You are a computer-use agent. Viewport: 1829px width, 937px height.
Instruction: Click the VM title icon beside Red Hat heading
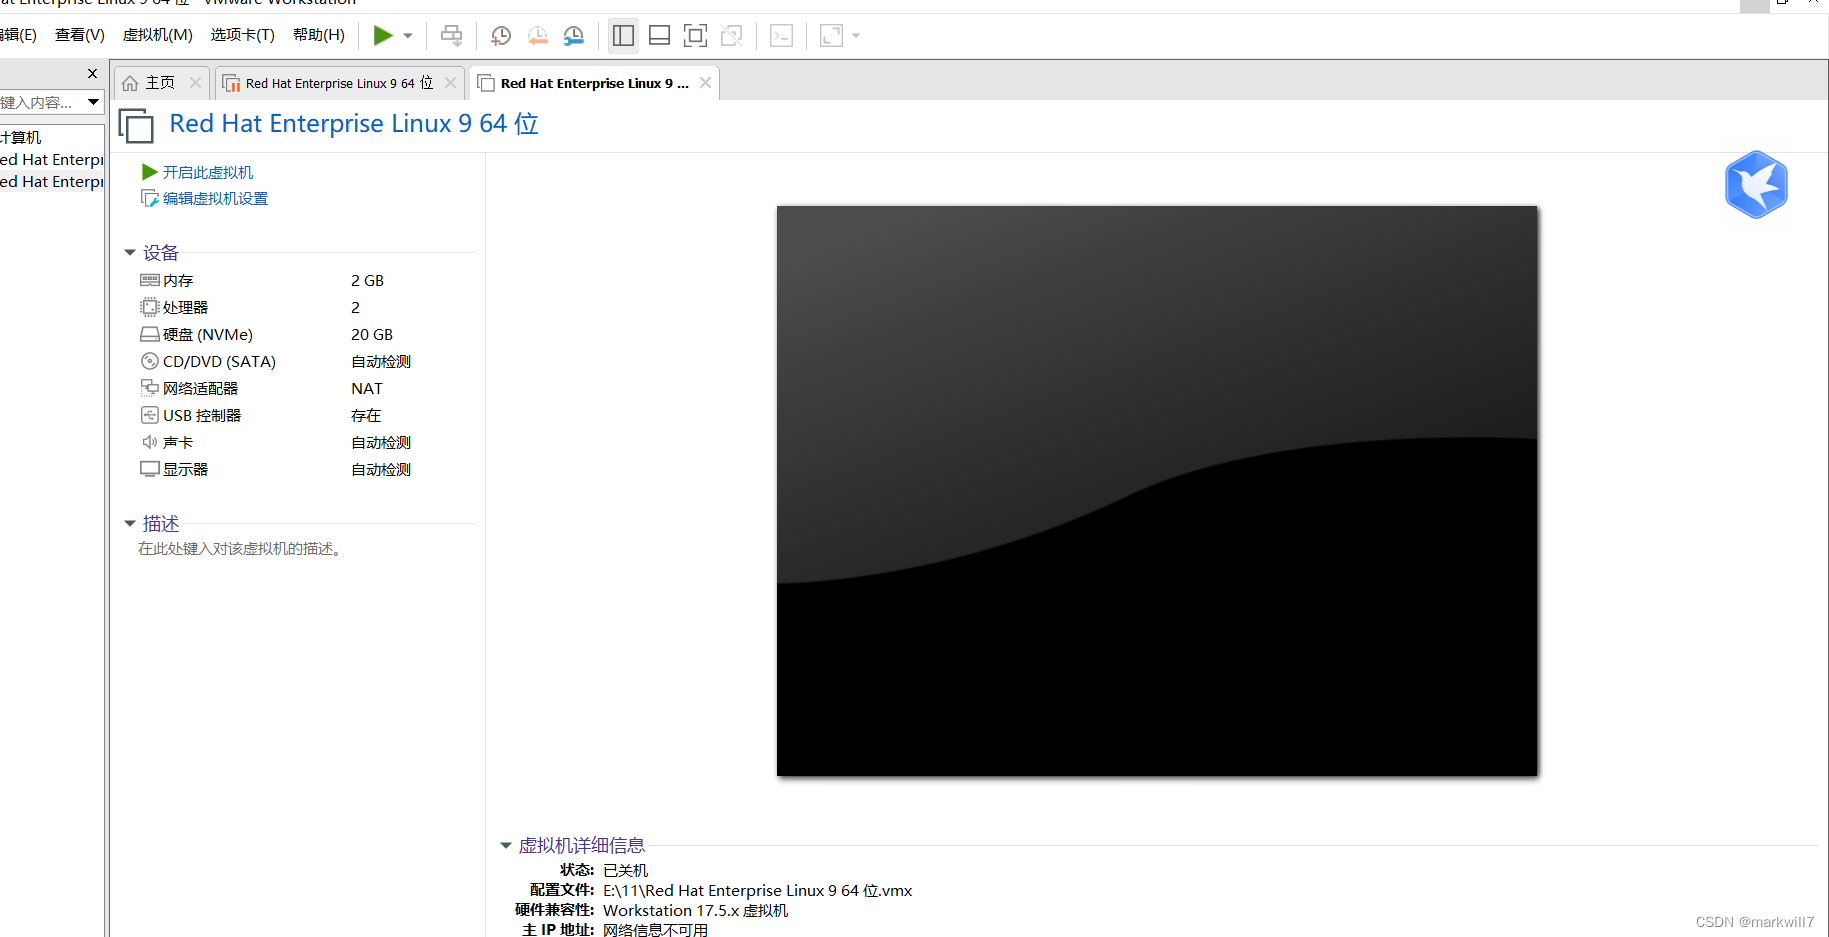(x=136, y=125)
